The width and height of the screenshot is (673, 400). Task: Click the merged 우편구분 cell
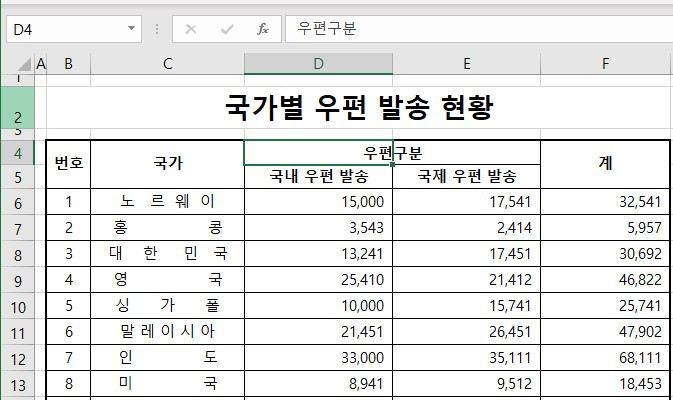pos(392,153)
